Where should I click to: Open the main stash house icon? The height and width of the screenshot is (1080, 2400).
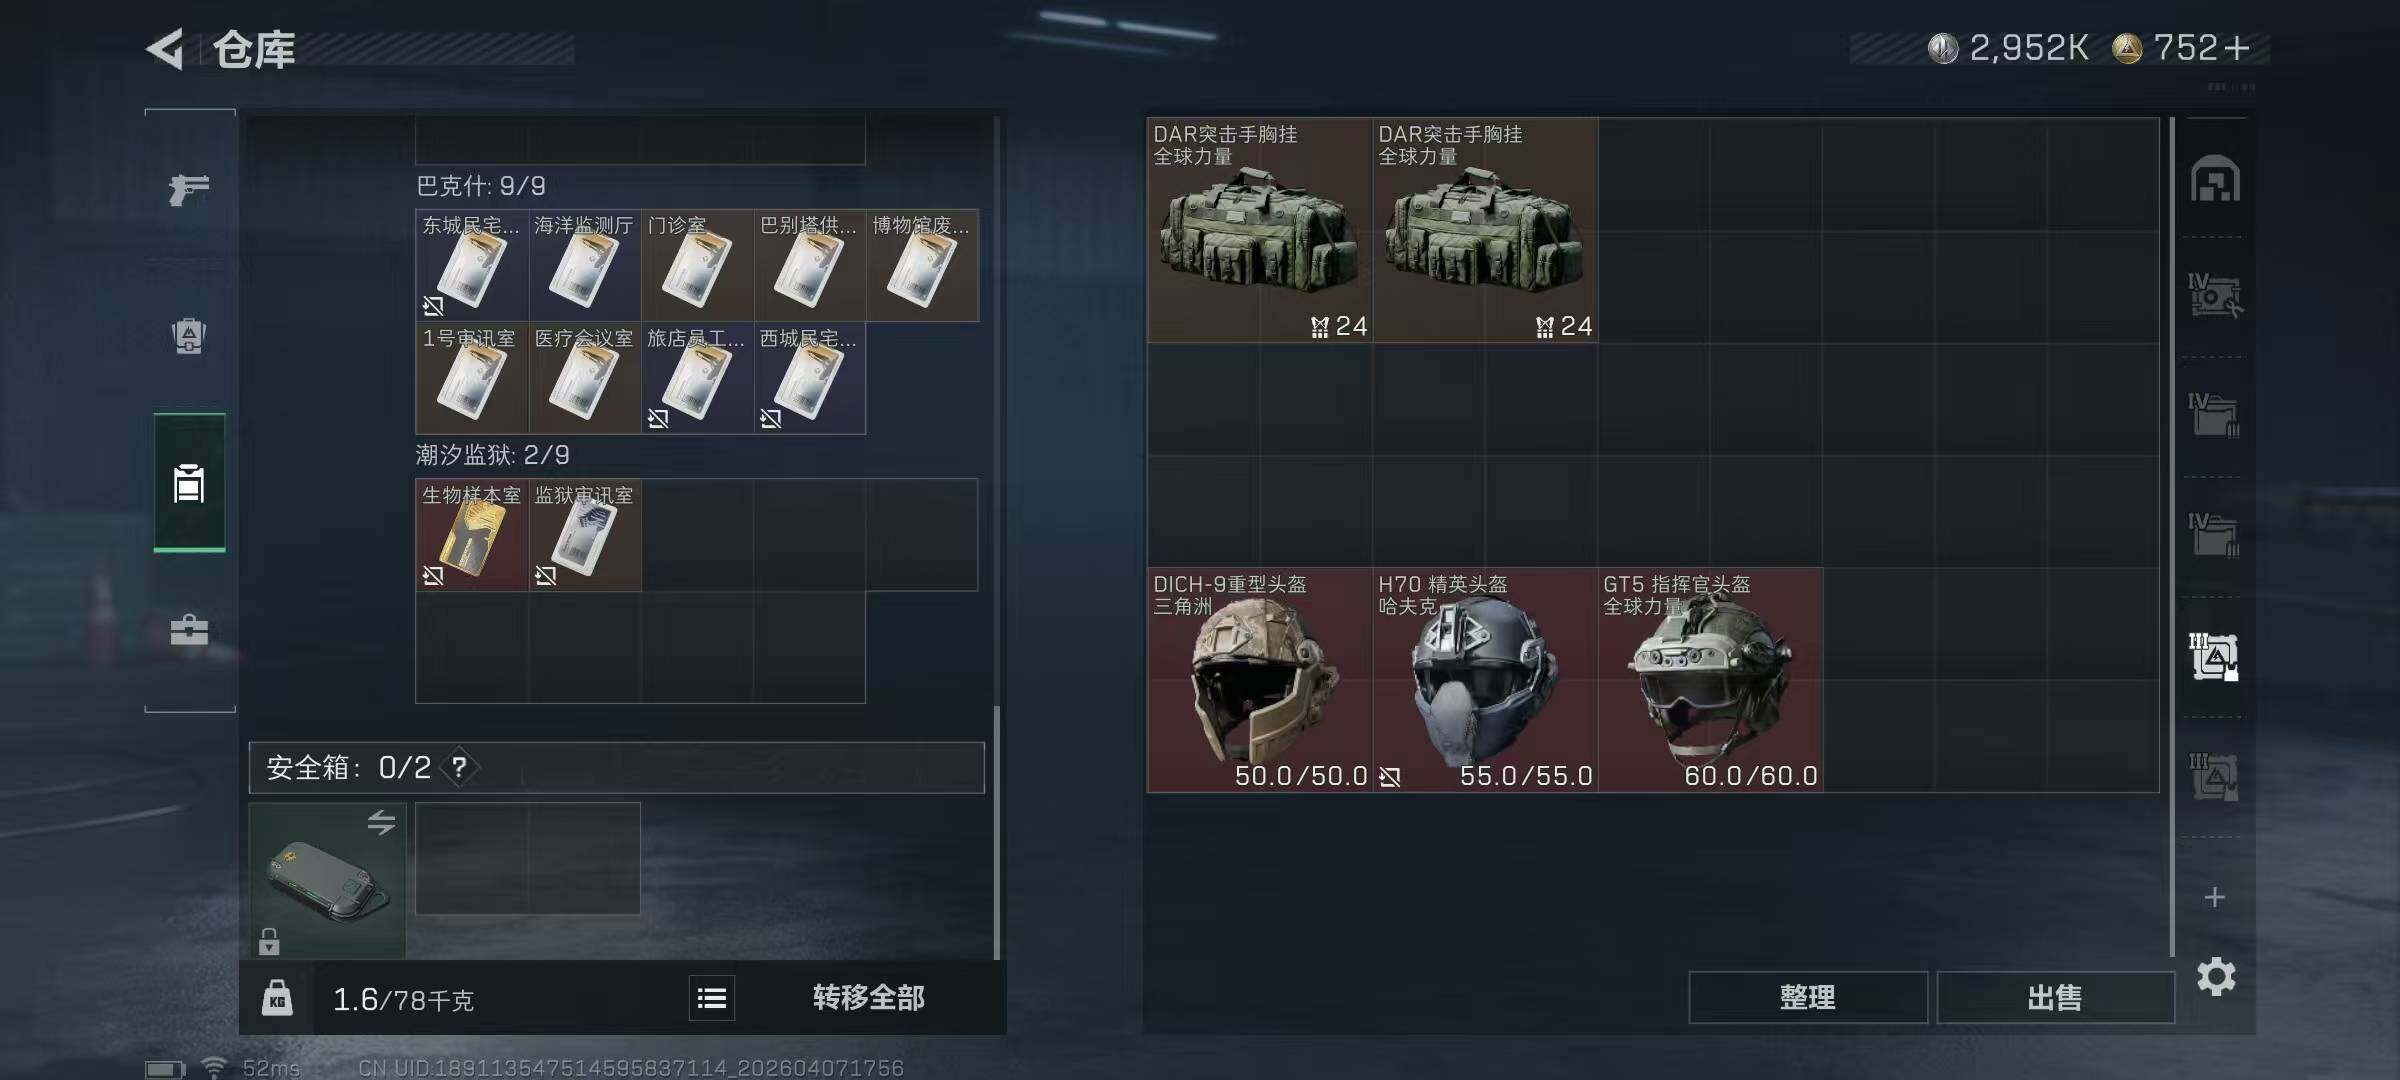tap(2215, 178)
